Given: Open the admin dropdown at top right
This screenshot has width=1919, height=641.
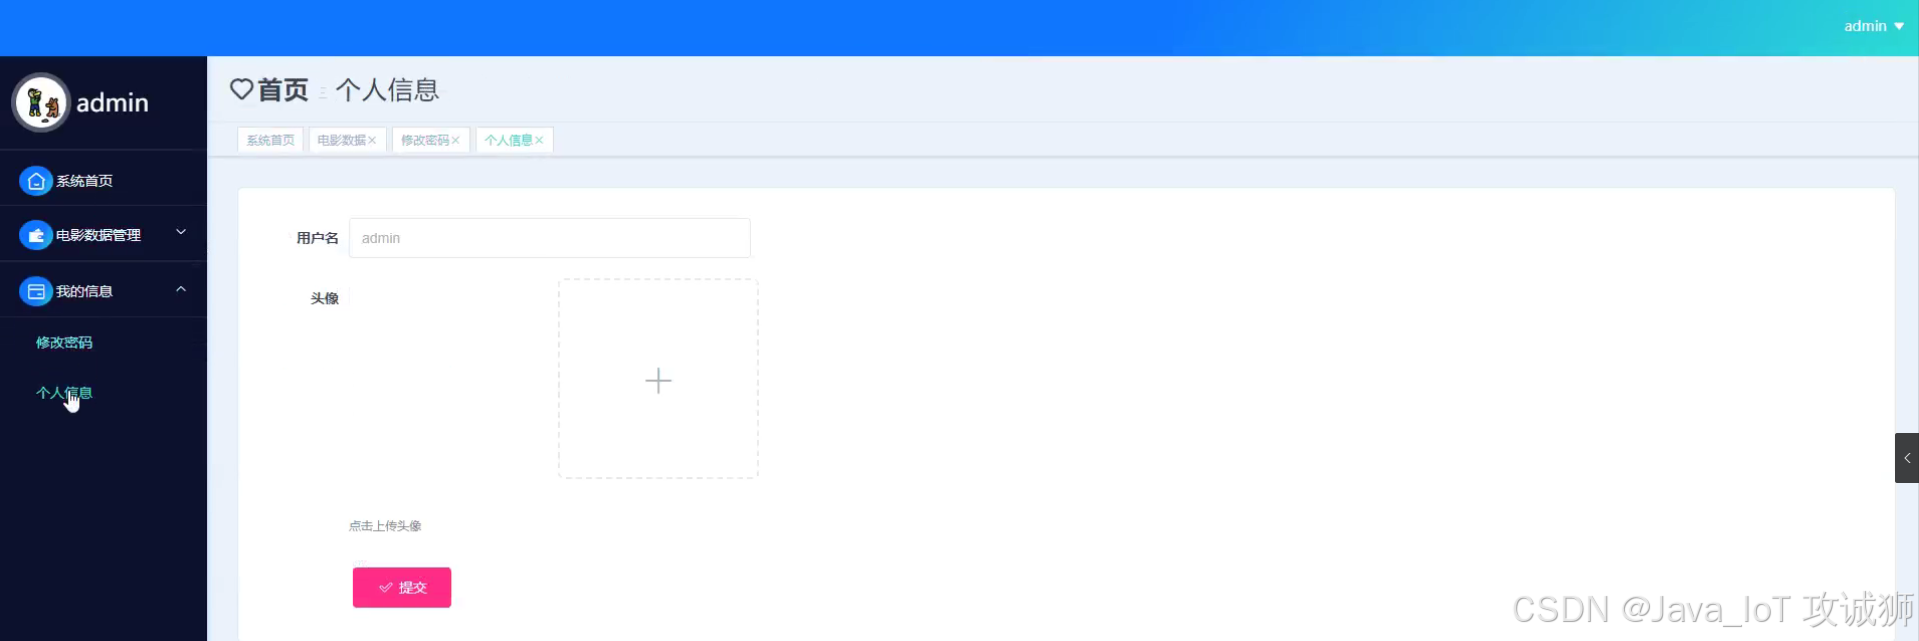Looking at the screenshot, I should point(1874,26).
